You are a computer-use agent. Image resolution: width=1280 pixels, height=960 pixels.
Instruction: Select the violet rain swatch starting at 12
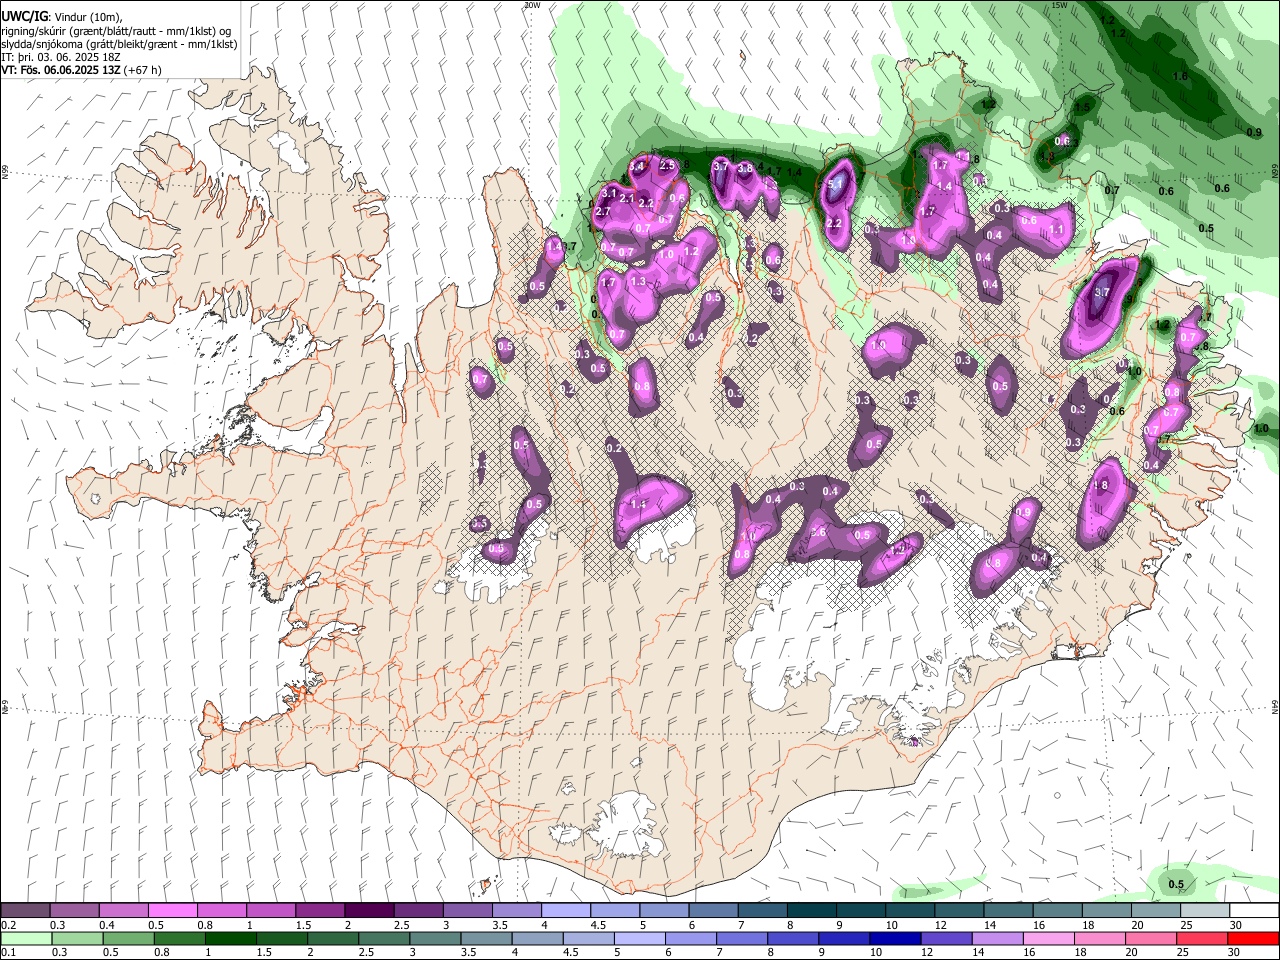point(945,939)
